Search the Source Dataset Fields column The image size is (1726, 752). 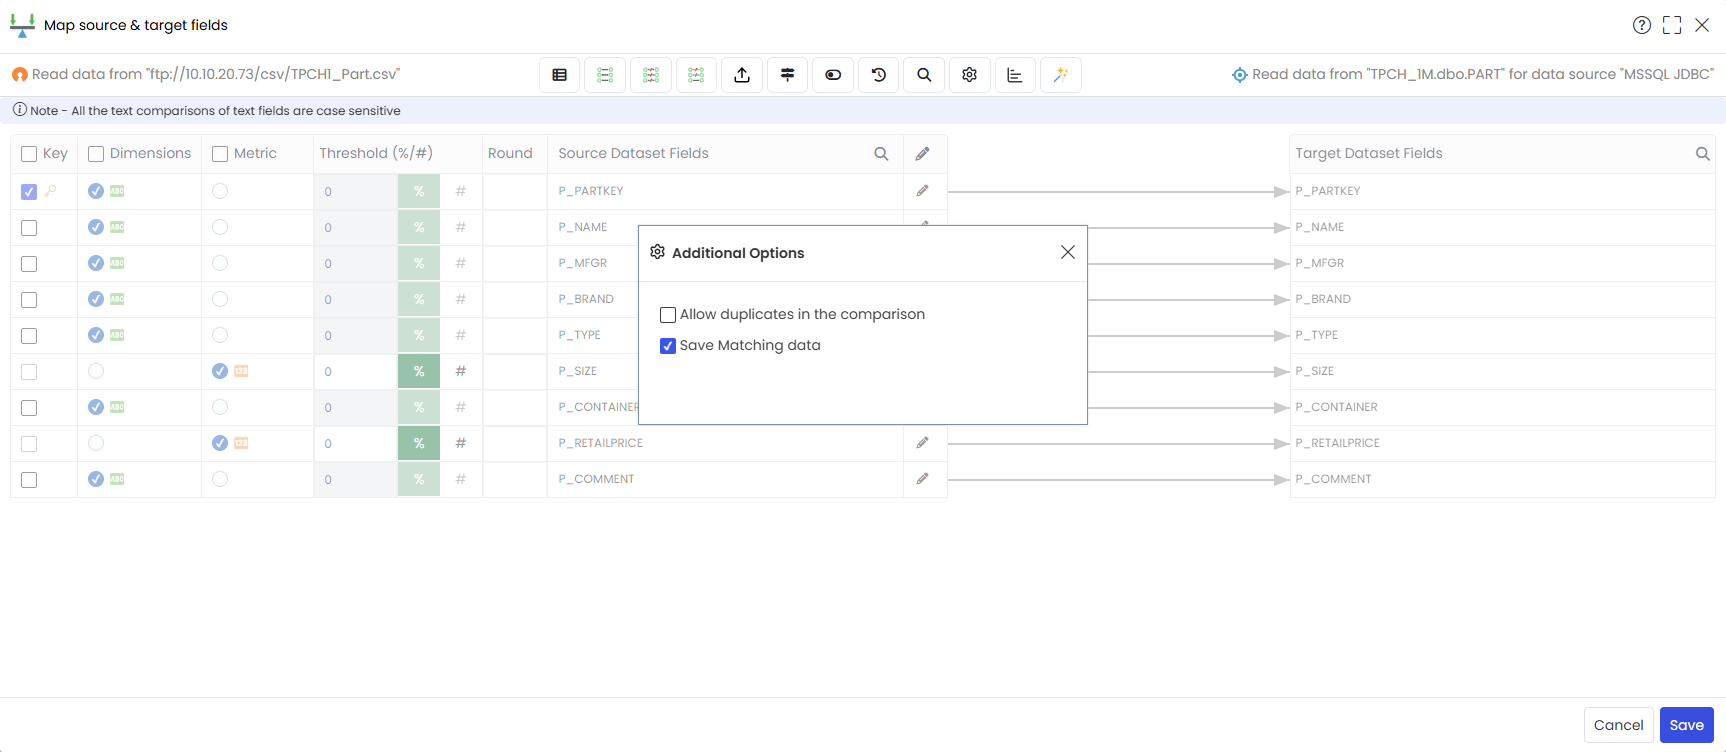pos(881,153)
